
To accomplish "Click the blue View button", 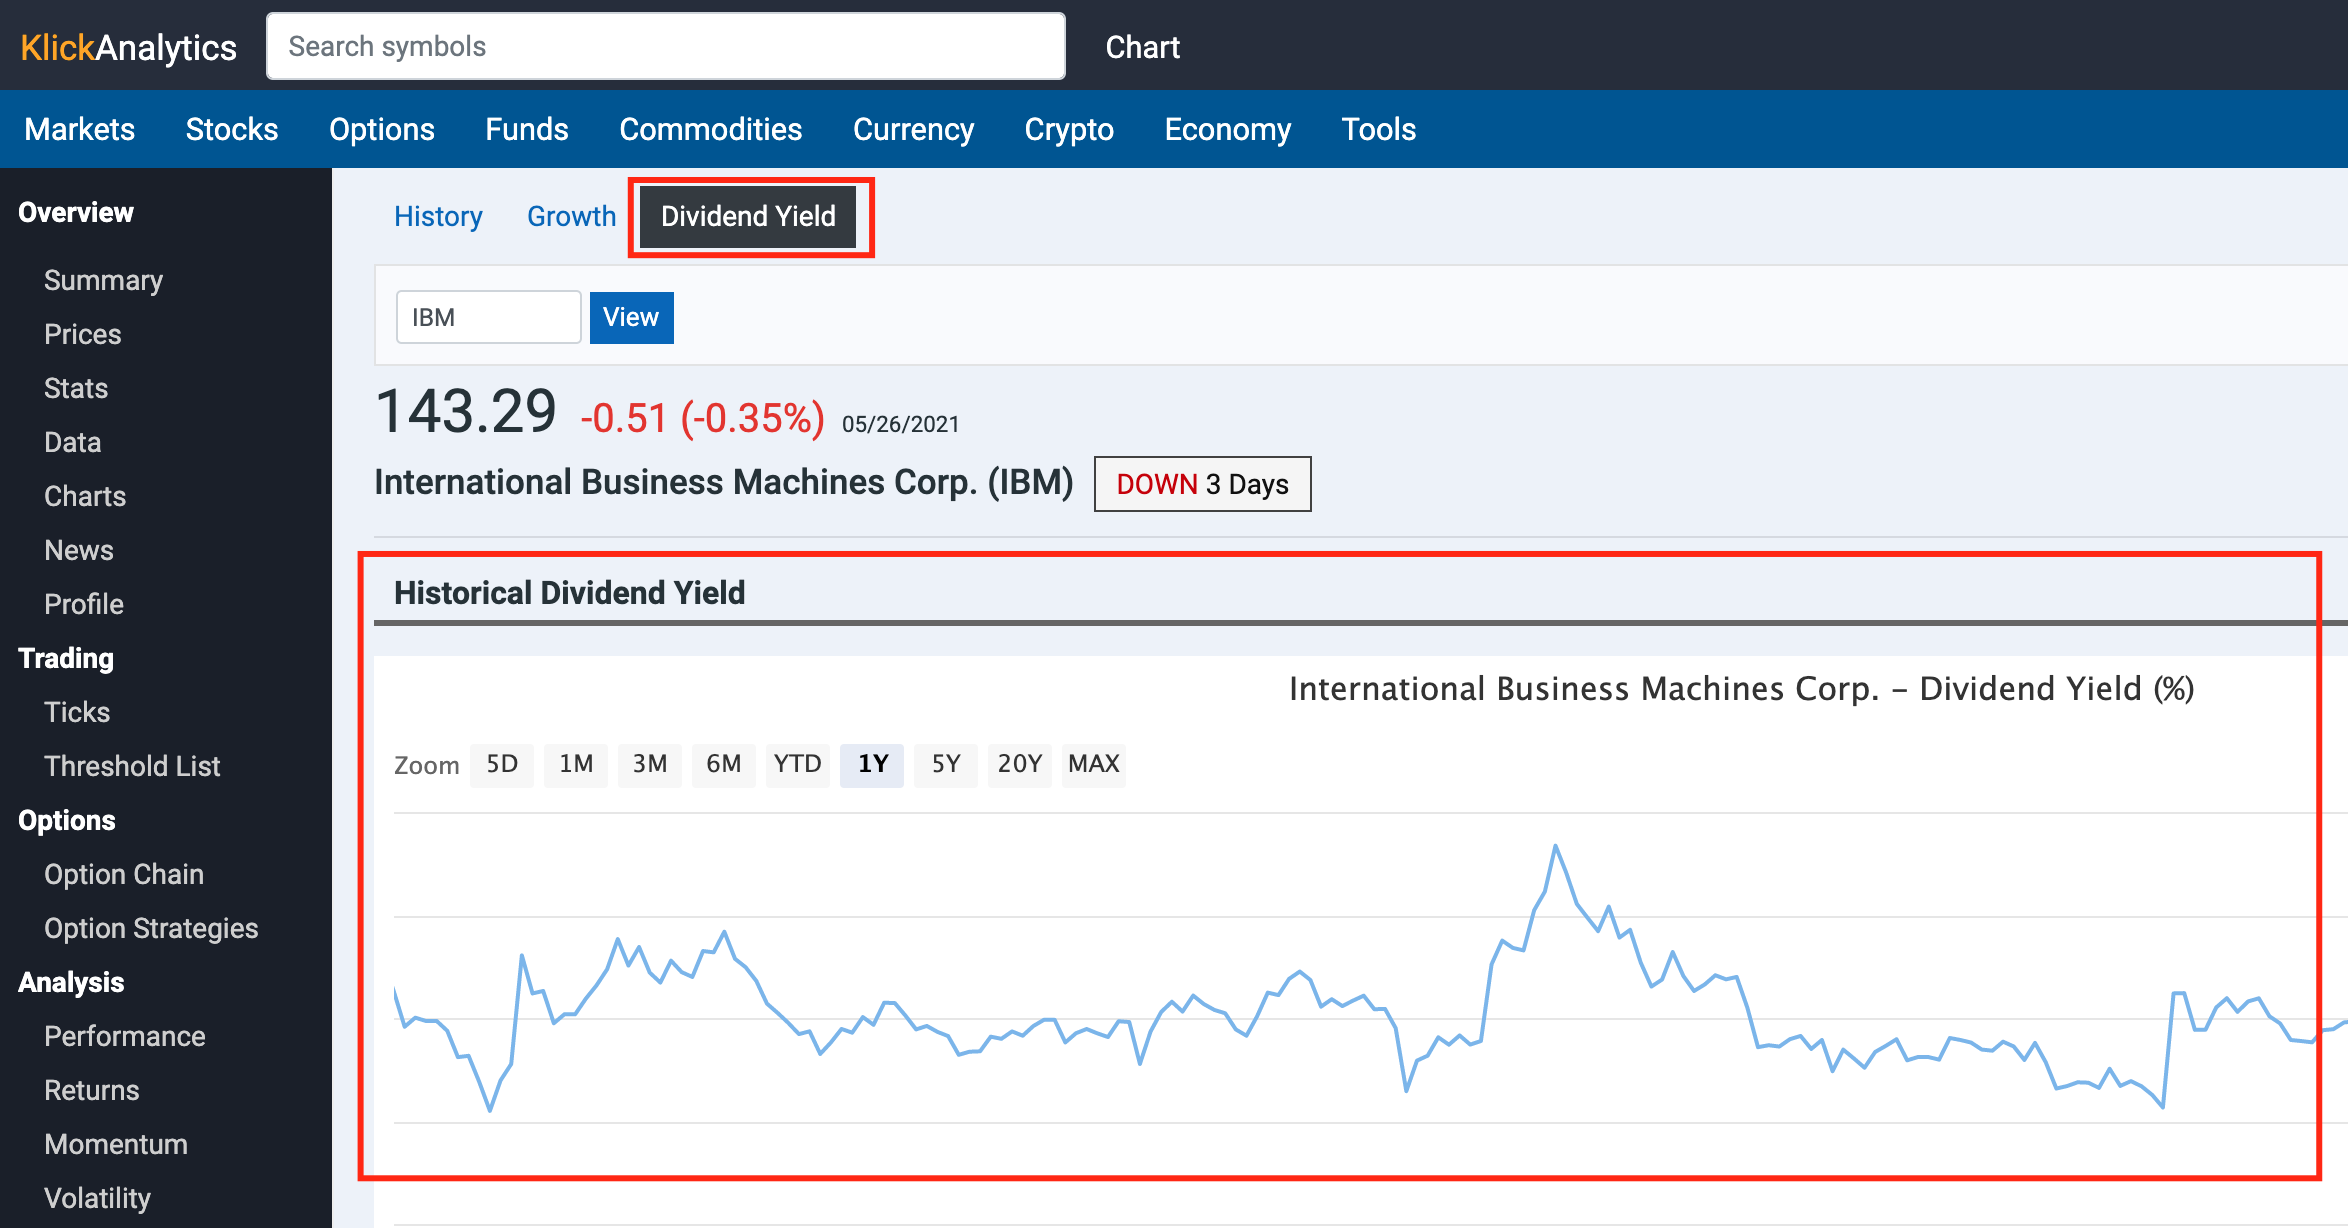I will (631, 317).
